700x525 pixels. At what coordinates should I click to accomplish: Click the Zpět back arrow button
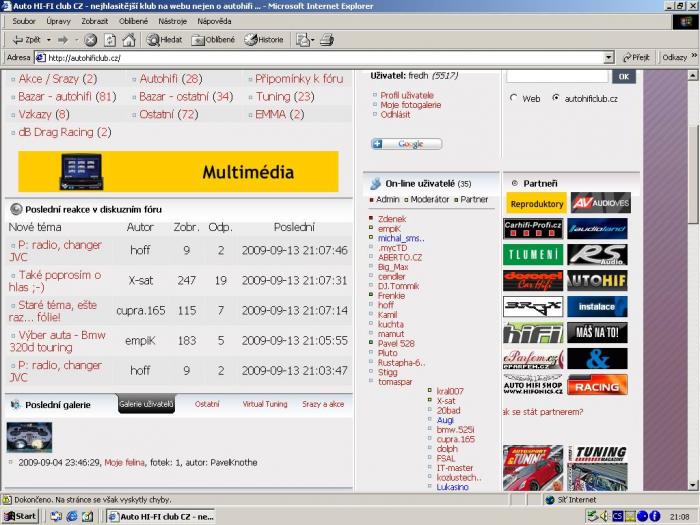pos(25,40)
